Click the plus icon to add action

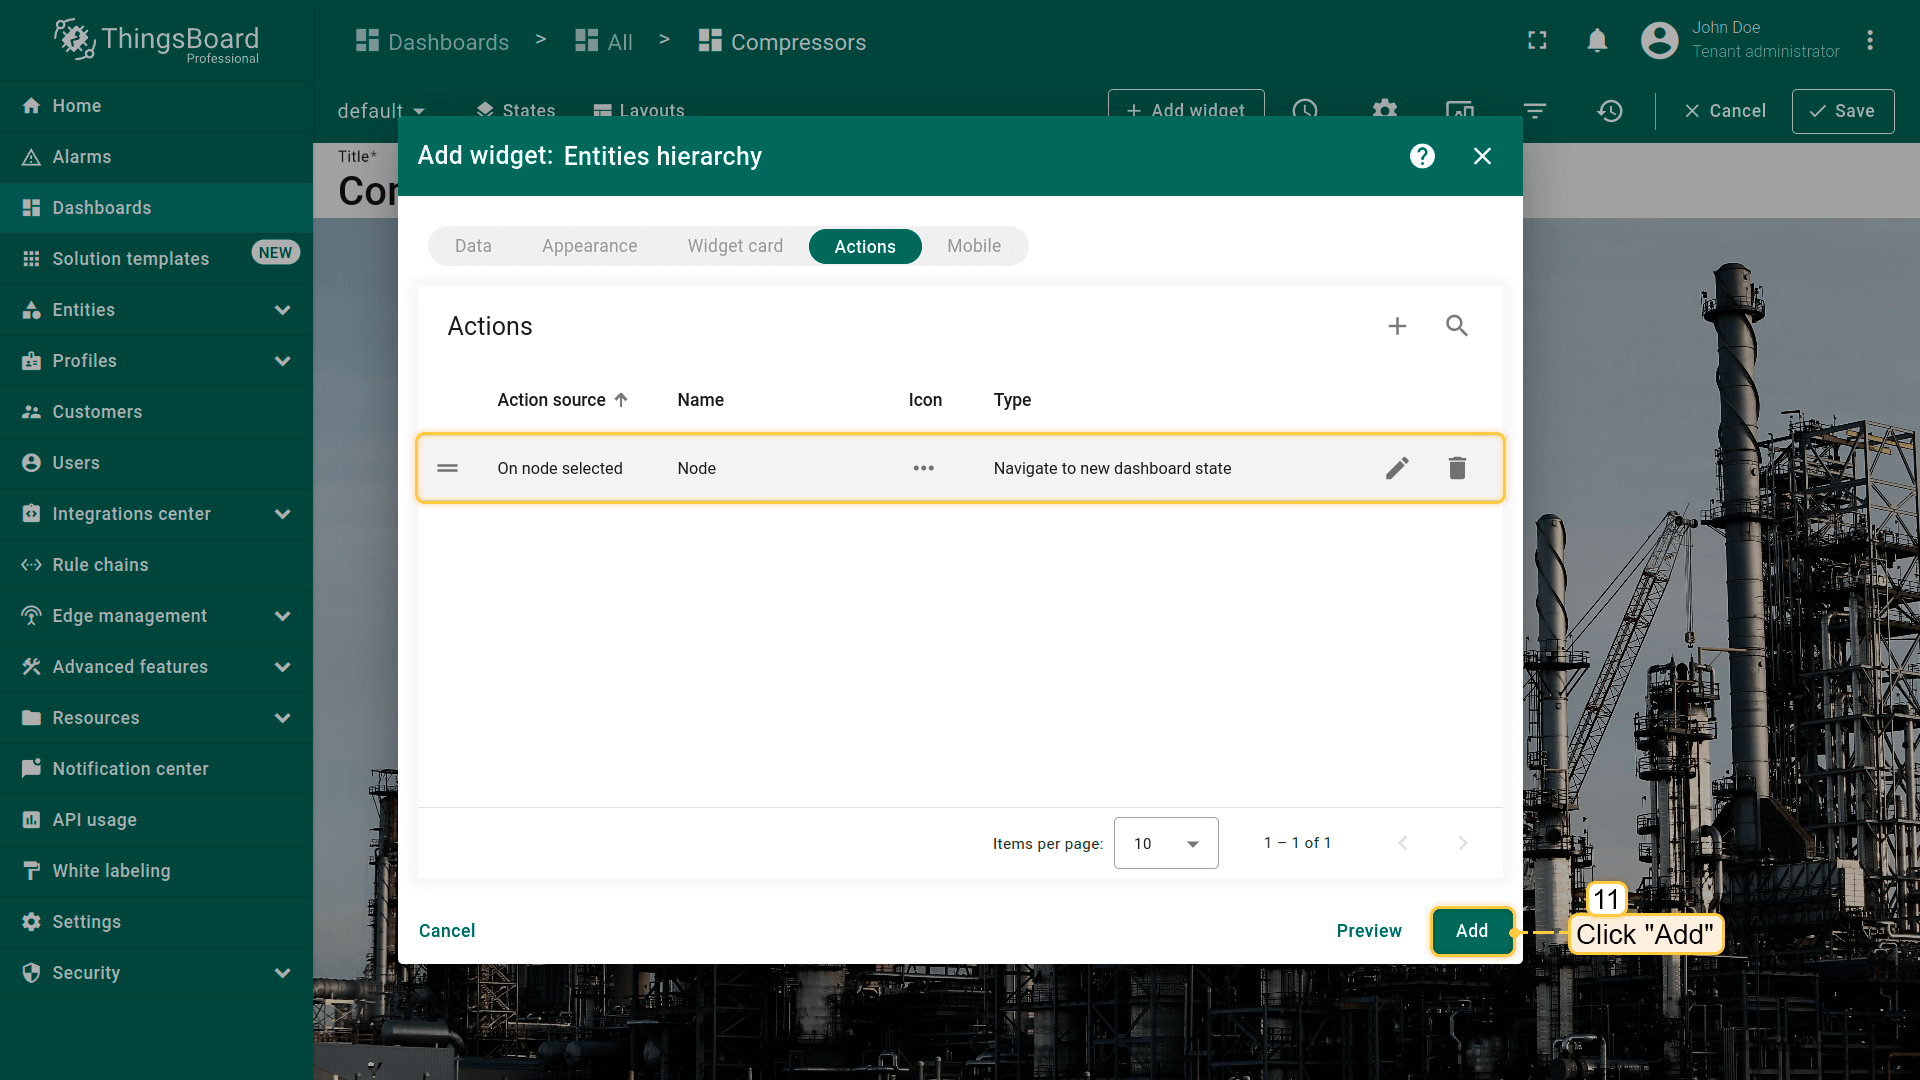(1397, 326)
